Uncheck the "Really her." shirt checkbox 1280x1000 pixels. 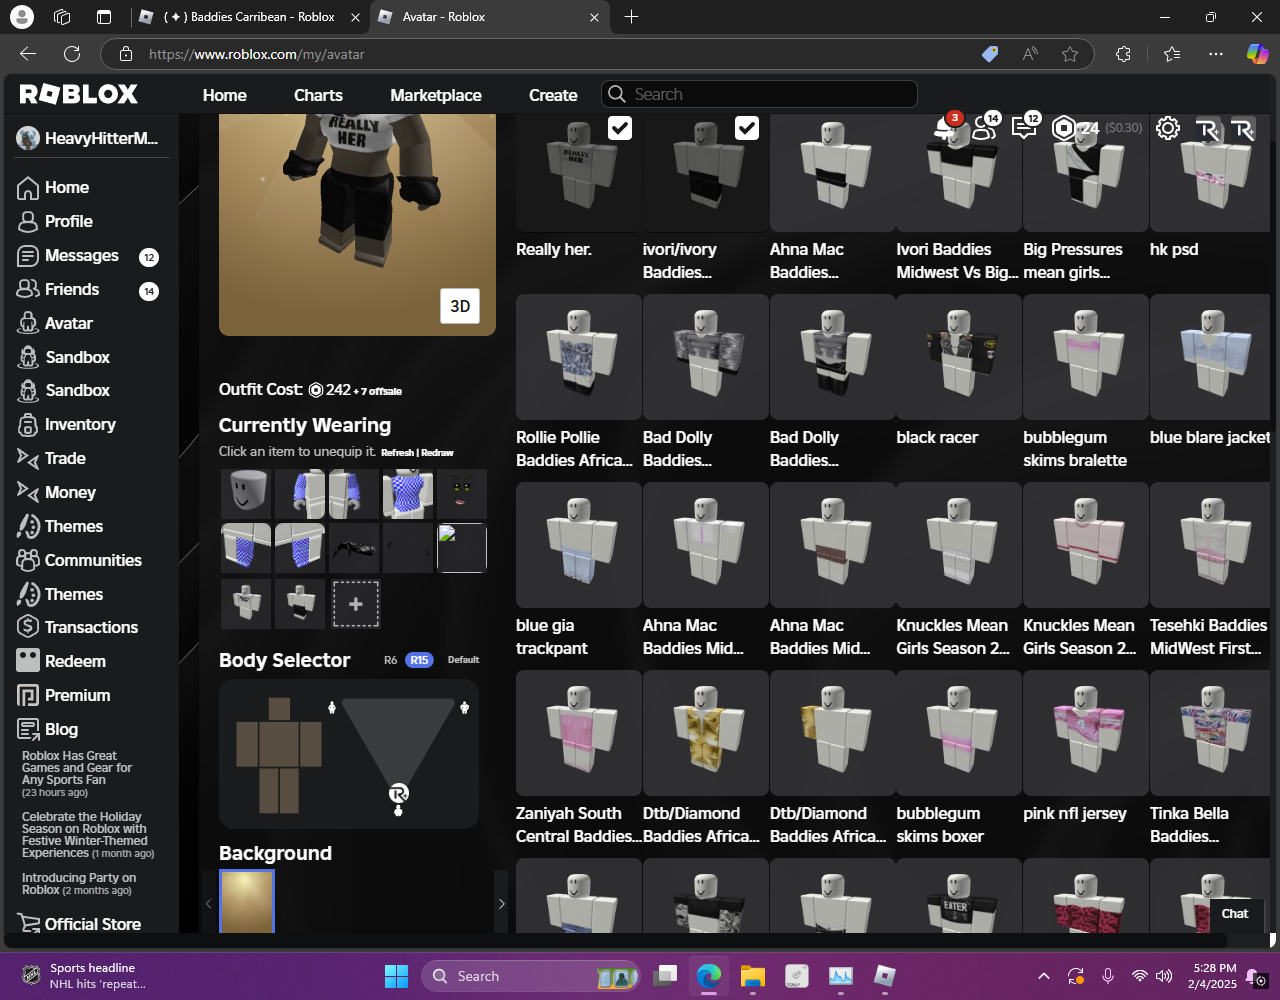click(620, 128)
